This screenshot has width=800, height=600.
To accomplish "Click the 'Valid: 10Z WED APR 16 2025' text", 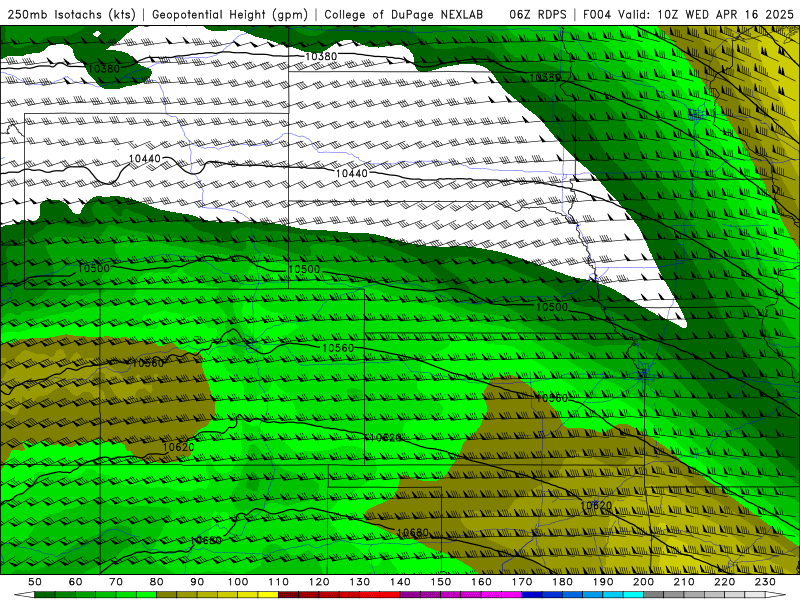I will tap(706, 14).
